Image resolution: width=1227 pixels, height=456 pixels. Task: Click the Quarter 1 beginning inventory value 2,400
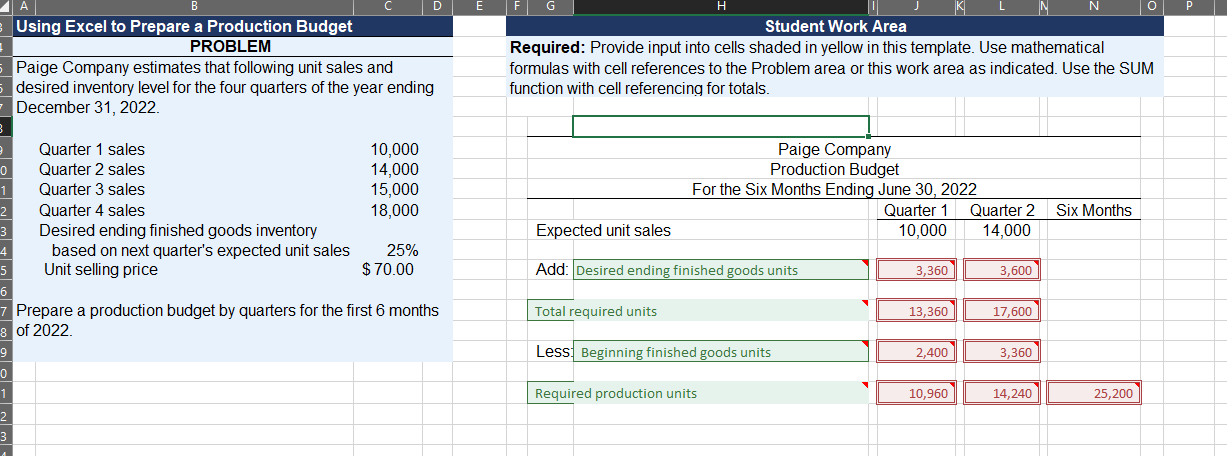pos(917,352)
